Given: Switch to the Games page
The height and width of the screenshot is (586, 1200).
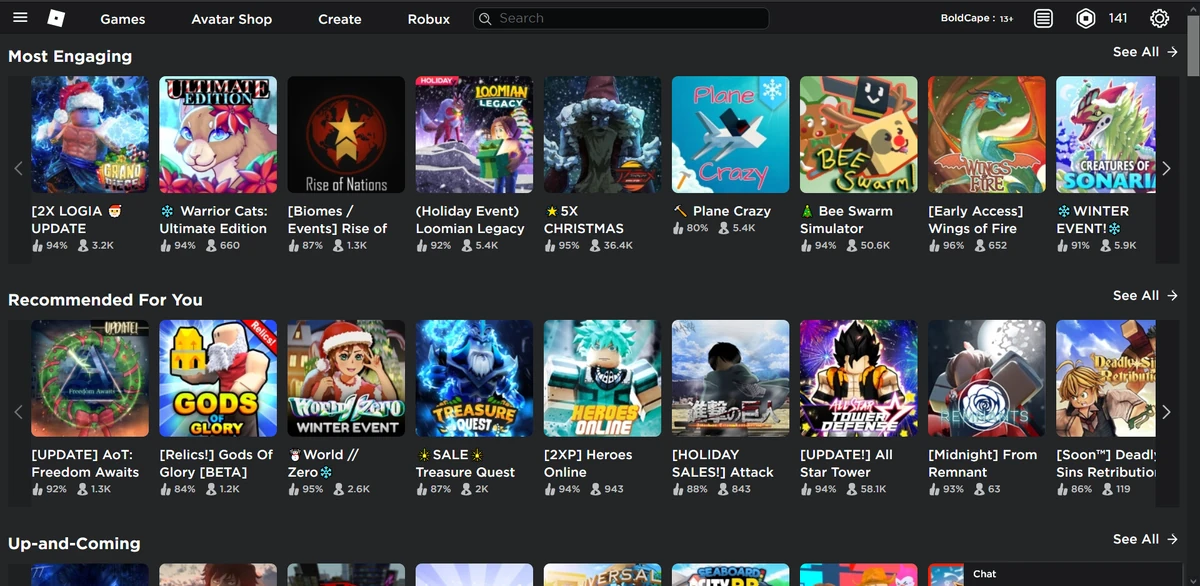Looking at the screenshot, I should [x=122, y=18].
